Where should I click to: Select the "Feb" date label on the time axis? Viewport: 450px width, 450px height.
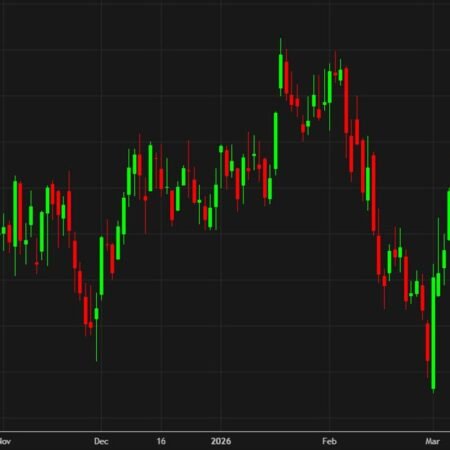(329, 441)
